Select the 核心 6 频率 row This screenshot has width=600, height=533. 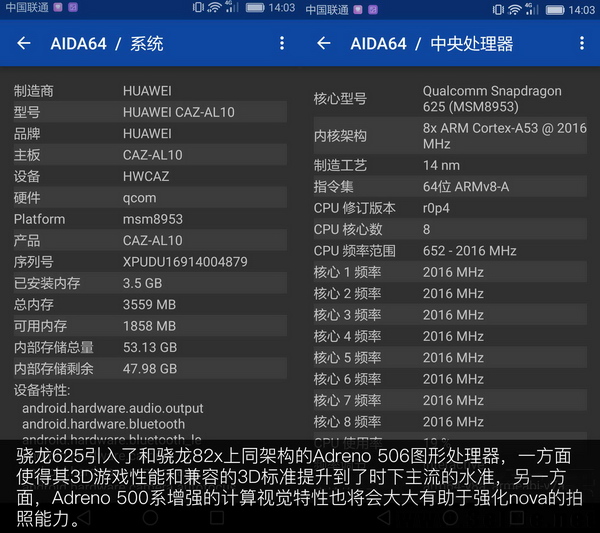click(450, 379)
